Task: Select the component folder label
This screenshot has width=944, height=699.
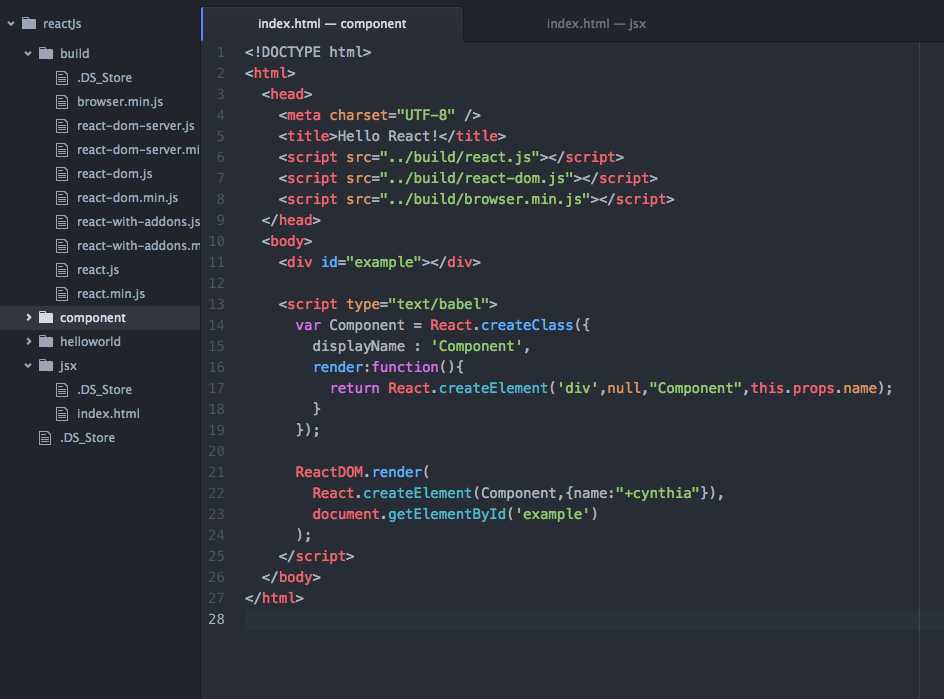Action: tap(93, 317)
